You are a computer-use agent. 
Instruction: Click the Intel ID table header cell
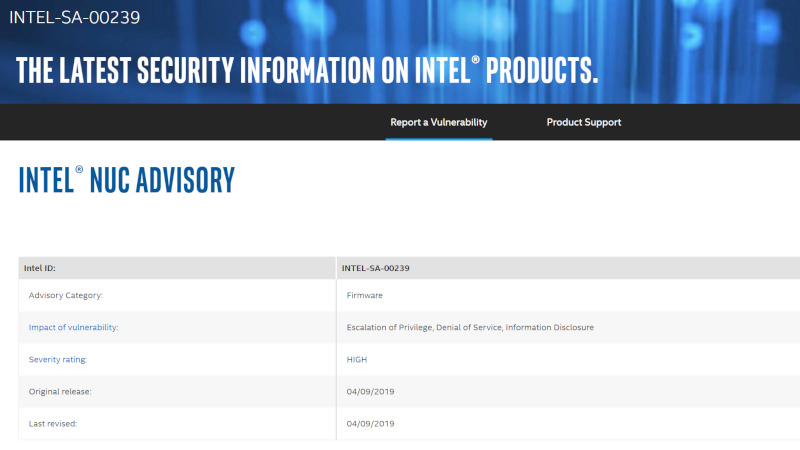(48, 268)
